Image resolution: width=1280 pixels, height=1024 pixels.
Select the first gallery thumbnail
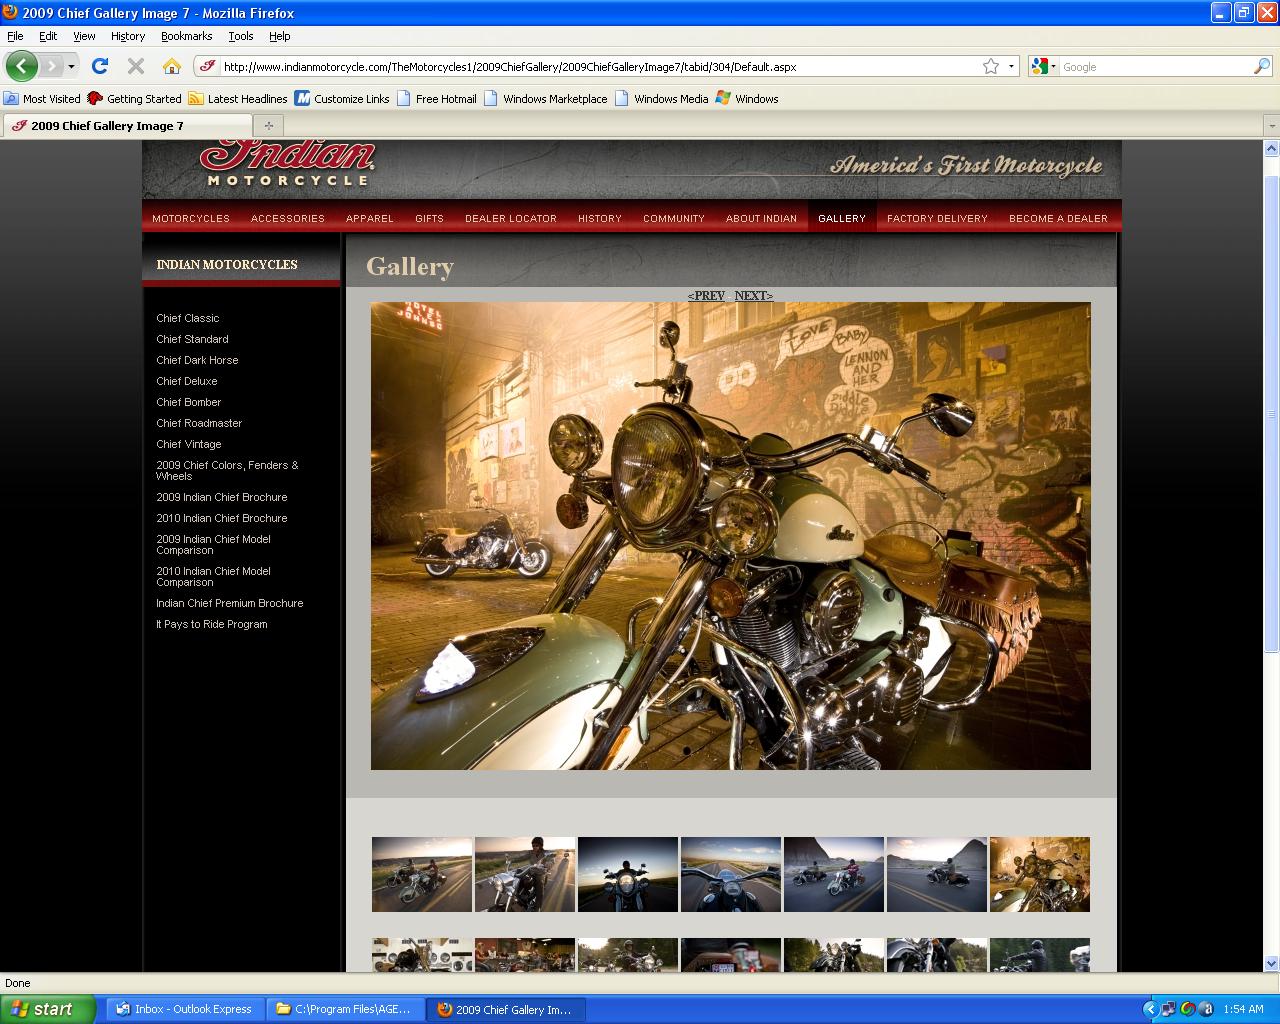(422, 874)
